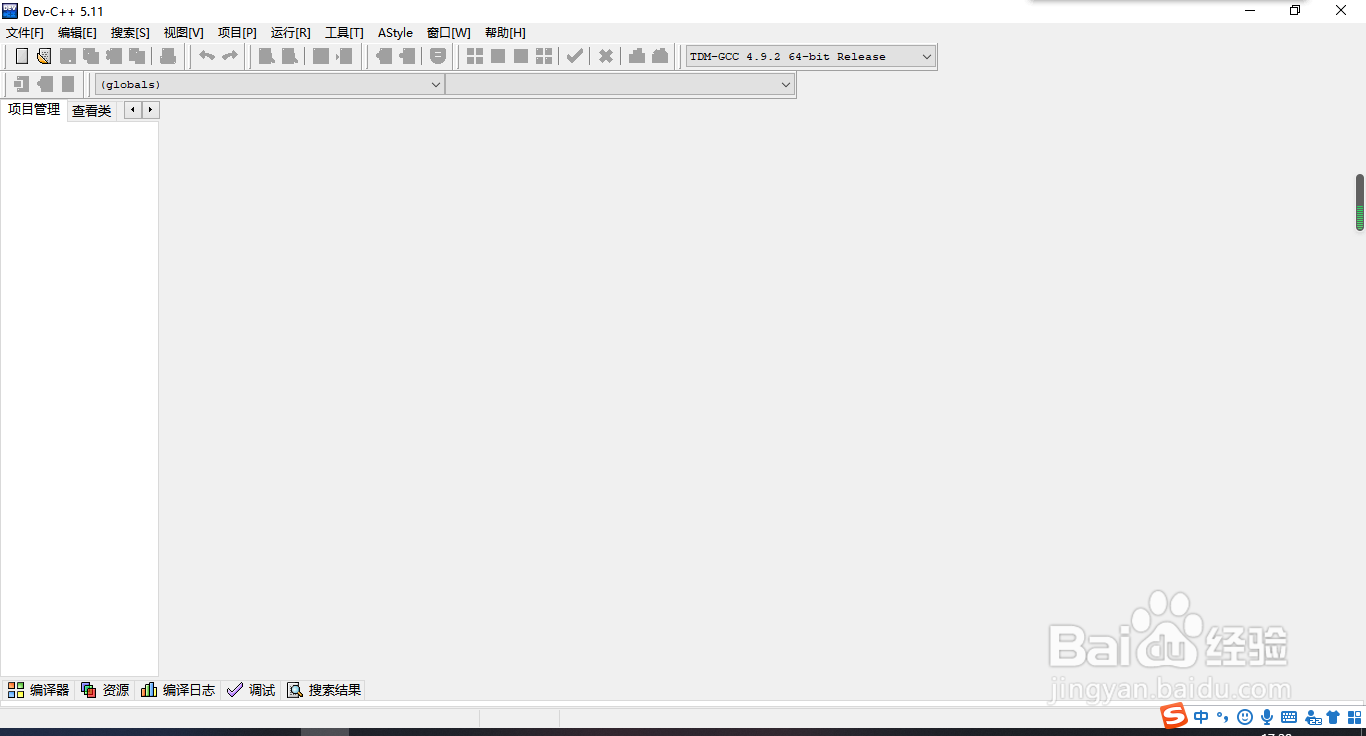
Task: Click the Redo arrow icon
Action: [230, 56]
